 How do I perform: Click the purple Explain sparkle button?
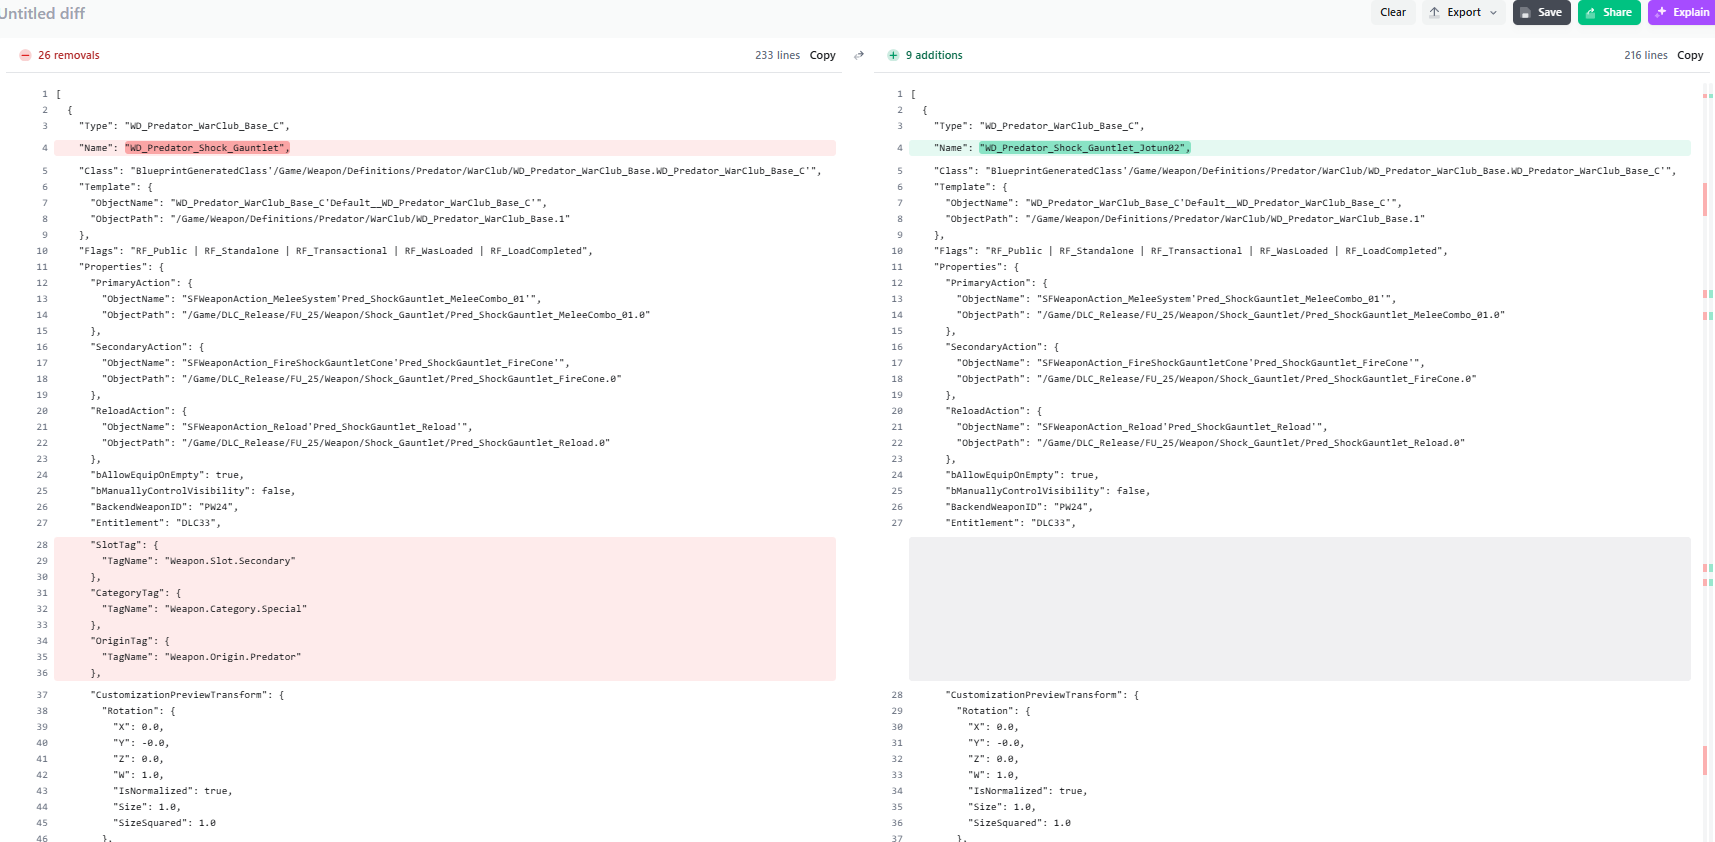(x=1682, y=13)
